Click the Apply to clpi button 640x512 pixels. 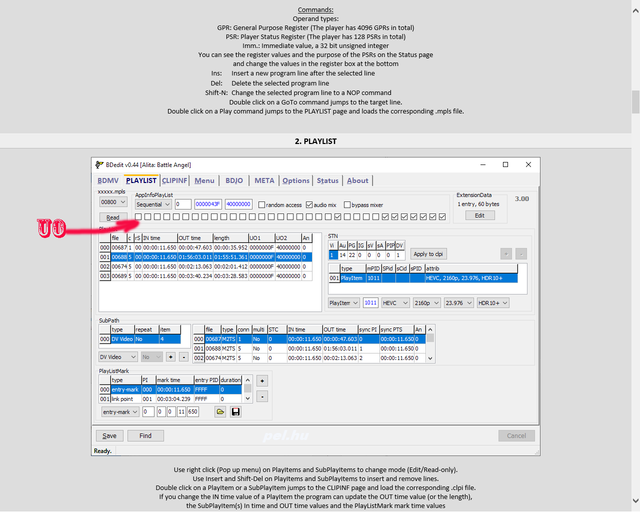(x=428, y=254)
